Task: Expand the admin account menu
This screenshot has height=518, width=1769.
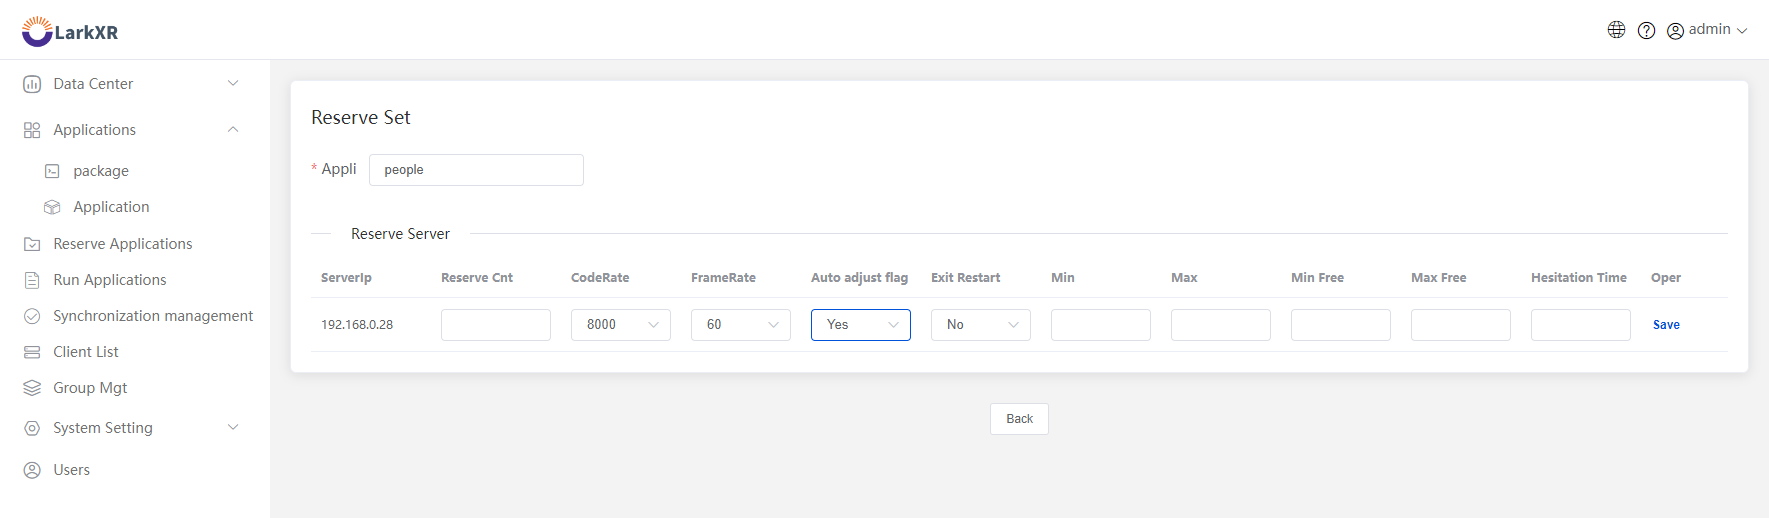Action: 1707,30
